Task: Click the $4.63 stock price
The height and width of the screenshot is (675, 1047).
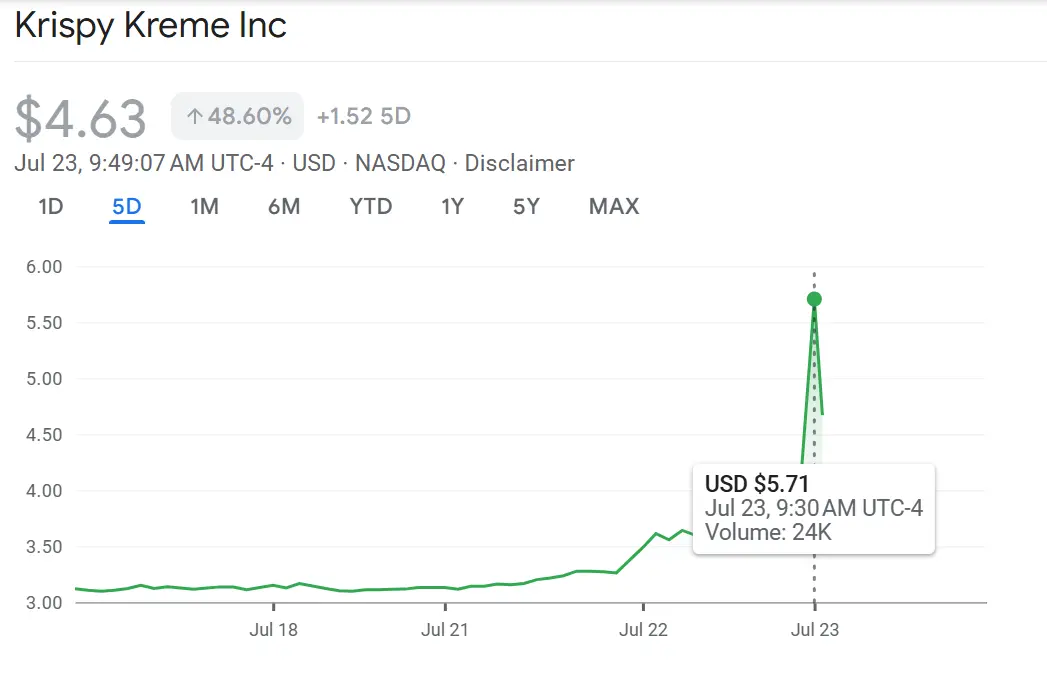Action: click(x=82, y=118)
